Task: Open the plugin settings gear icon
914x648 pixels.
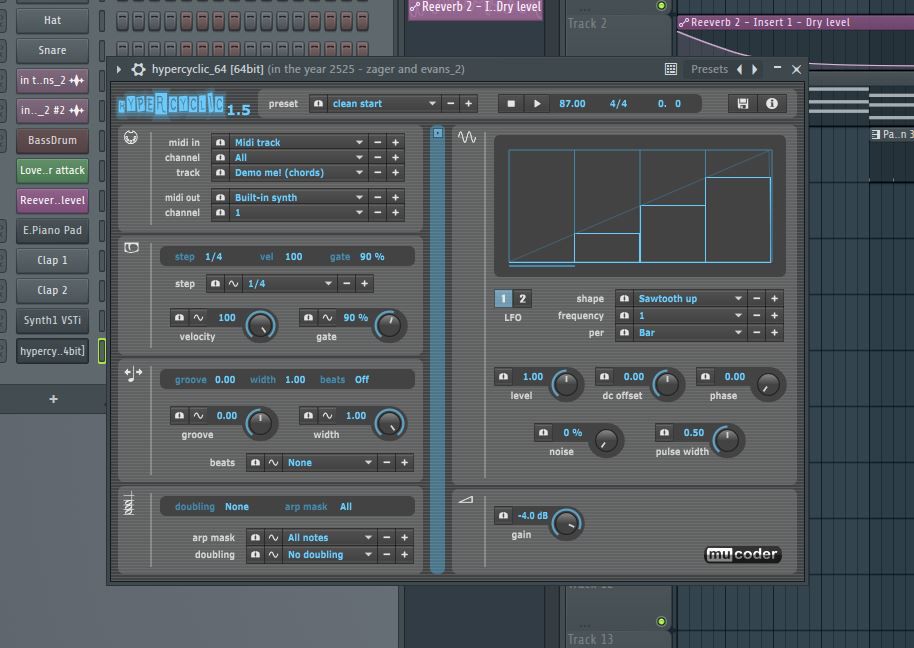Action: [x=138, y=69]
